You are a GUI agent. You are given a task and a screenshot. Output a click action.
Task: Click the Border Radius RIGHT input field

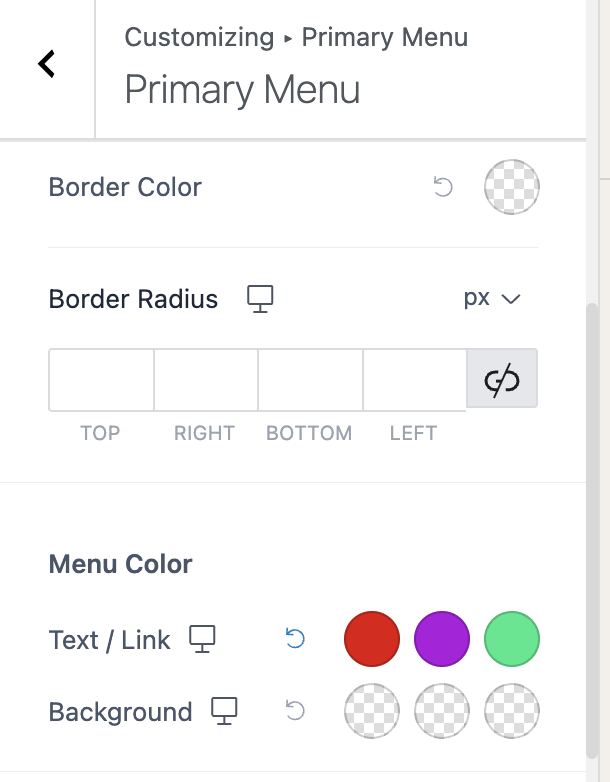(206, 379)
